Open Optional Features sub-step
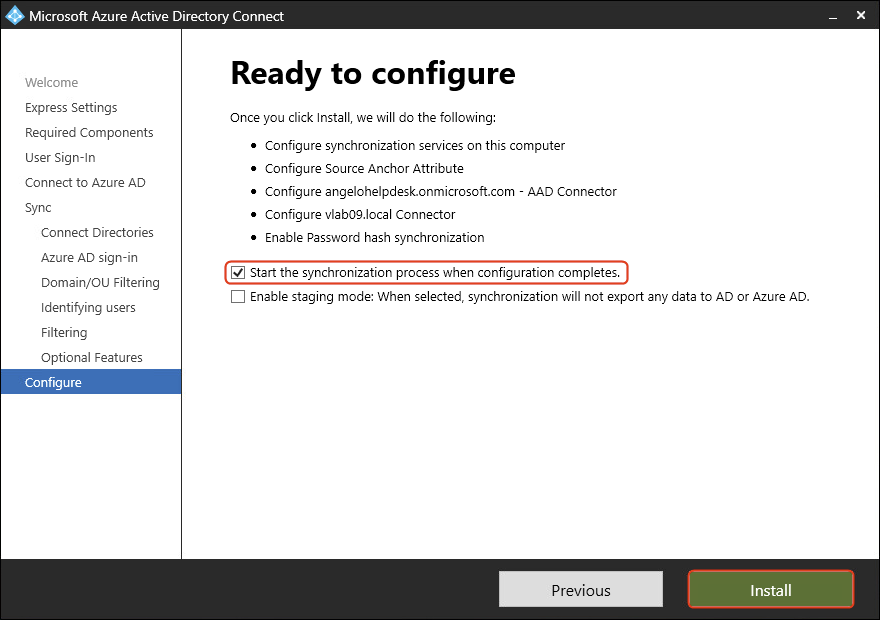 pos(91,358)
